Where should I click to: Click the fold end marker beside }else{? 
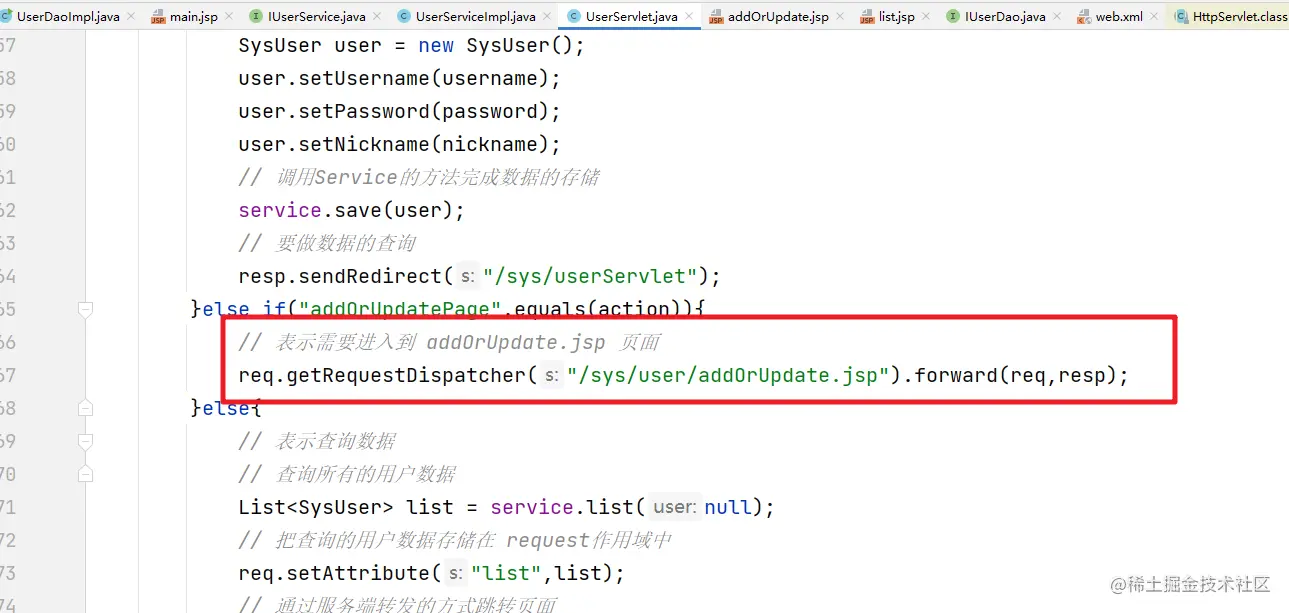pyautogui.click(x=85, y=408)
